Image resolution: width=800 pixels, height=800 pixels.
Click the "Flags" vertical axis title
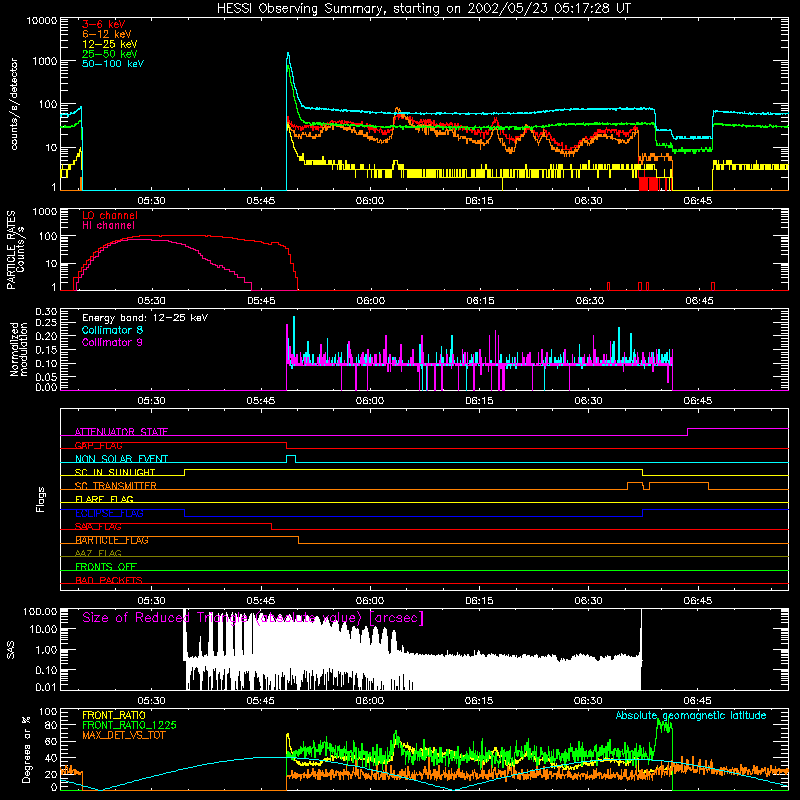pos(41,499)
